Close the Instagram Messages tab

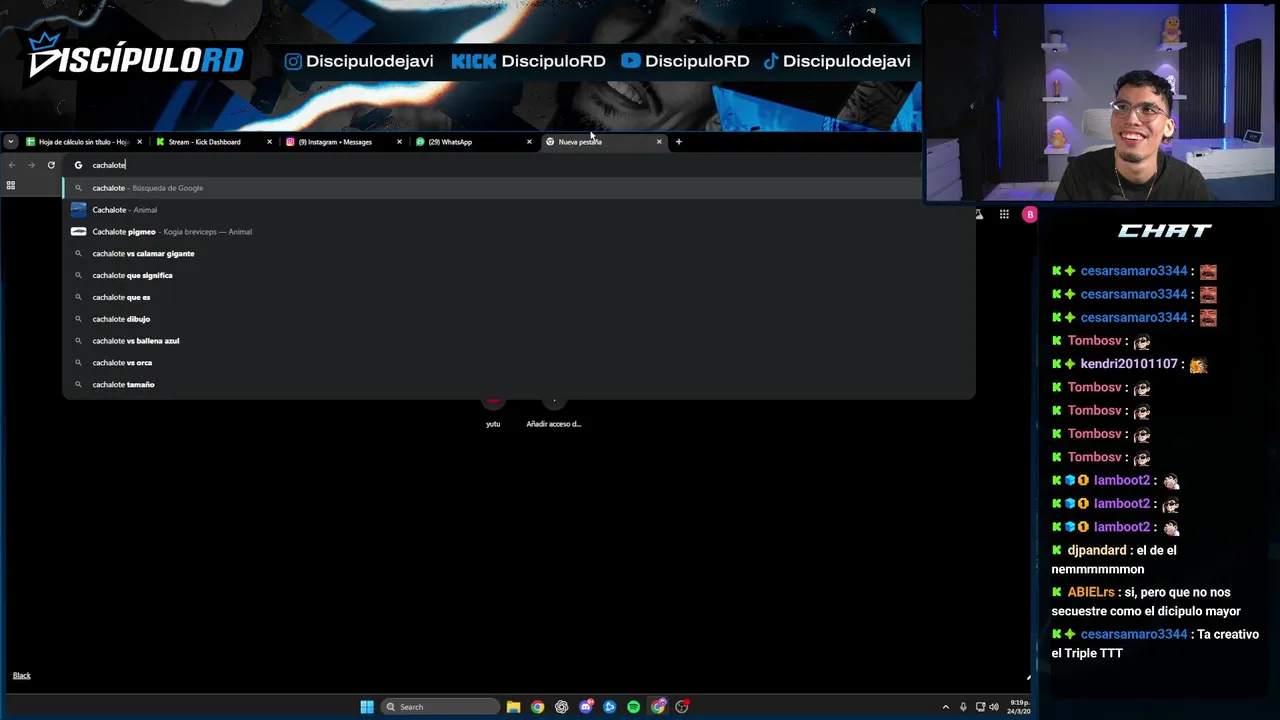click(399, 142)
